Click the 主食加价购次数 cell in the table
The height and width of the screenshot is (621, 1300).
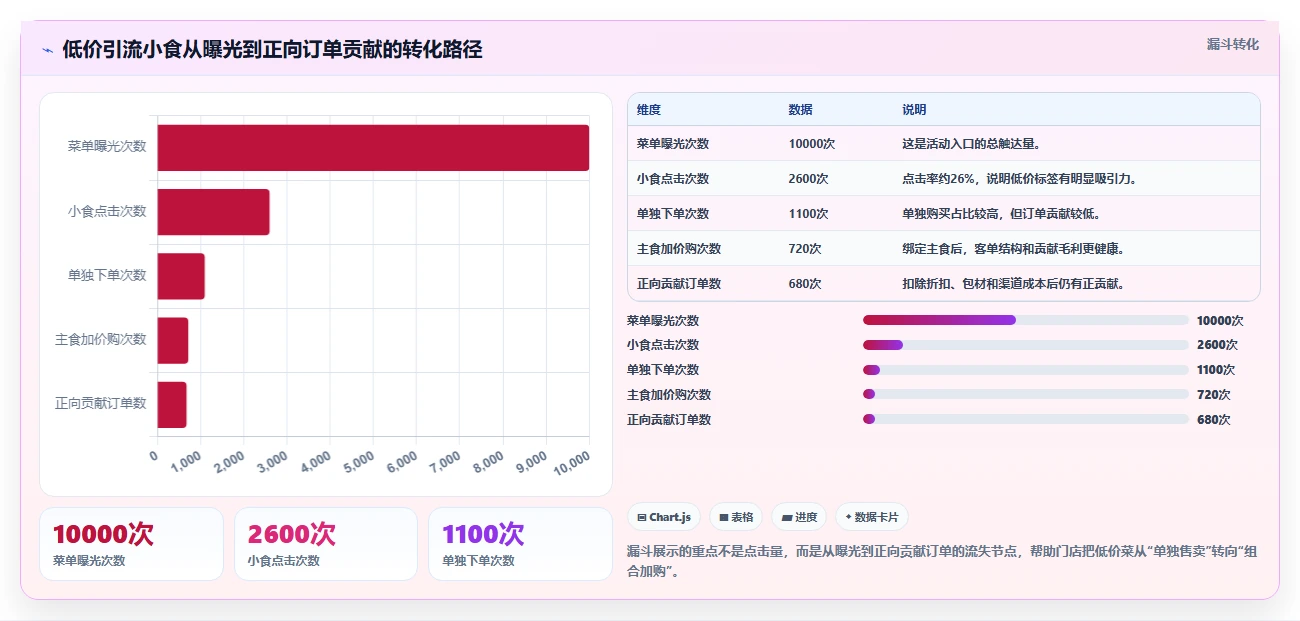[x=679, y=249]
